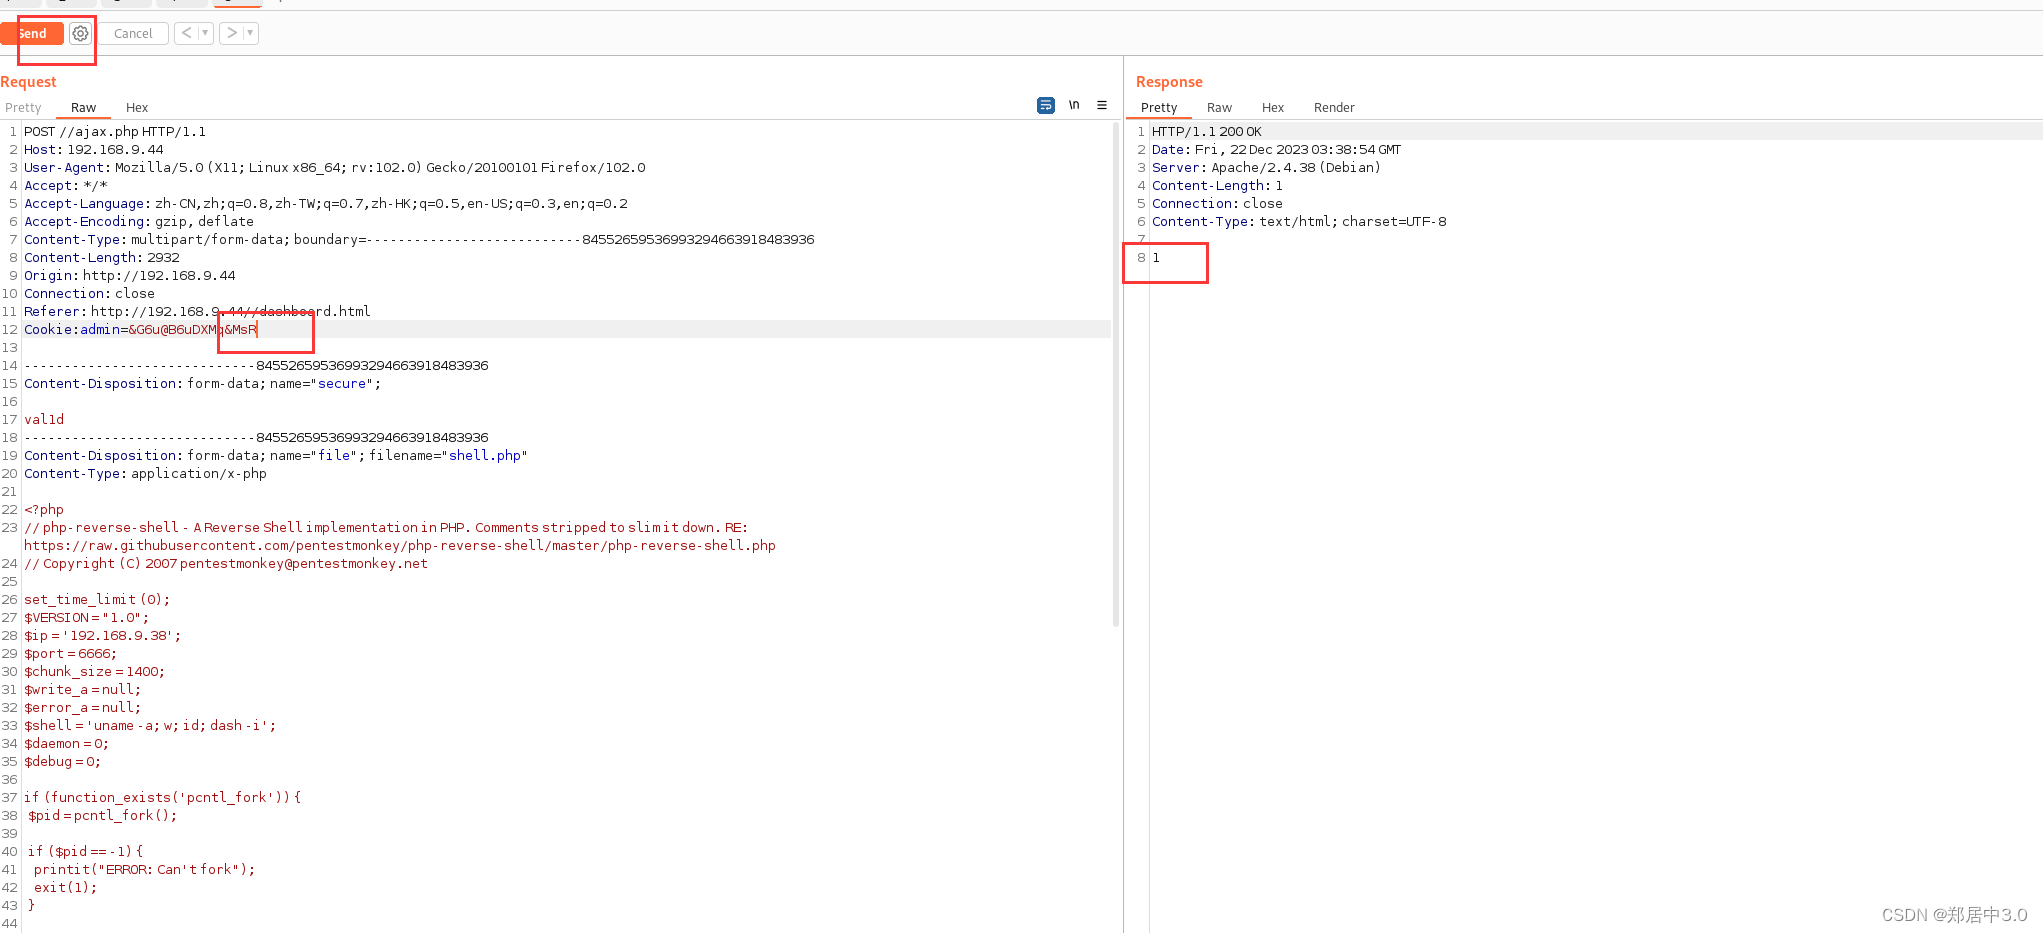
Task: Click the $daemon = 0; line
Action: pos(67,743)
